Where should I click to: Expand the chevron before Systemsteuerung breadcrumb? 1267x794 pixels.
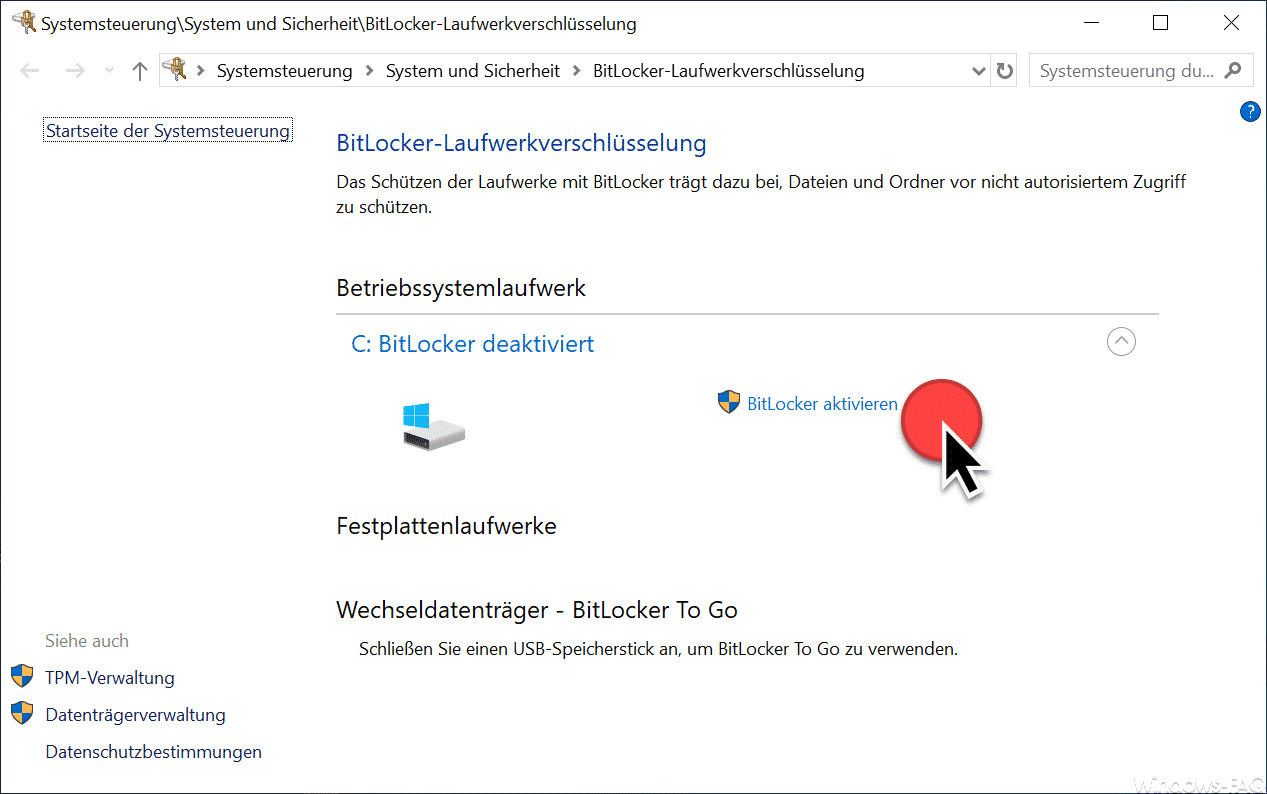click(201, 71)
